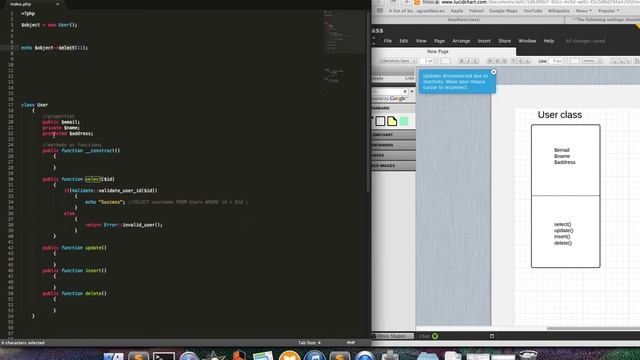
Task: Toggle bold text formatting
Action: tap(461, 61)
